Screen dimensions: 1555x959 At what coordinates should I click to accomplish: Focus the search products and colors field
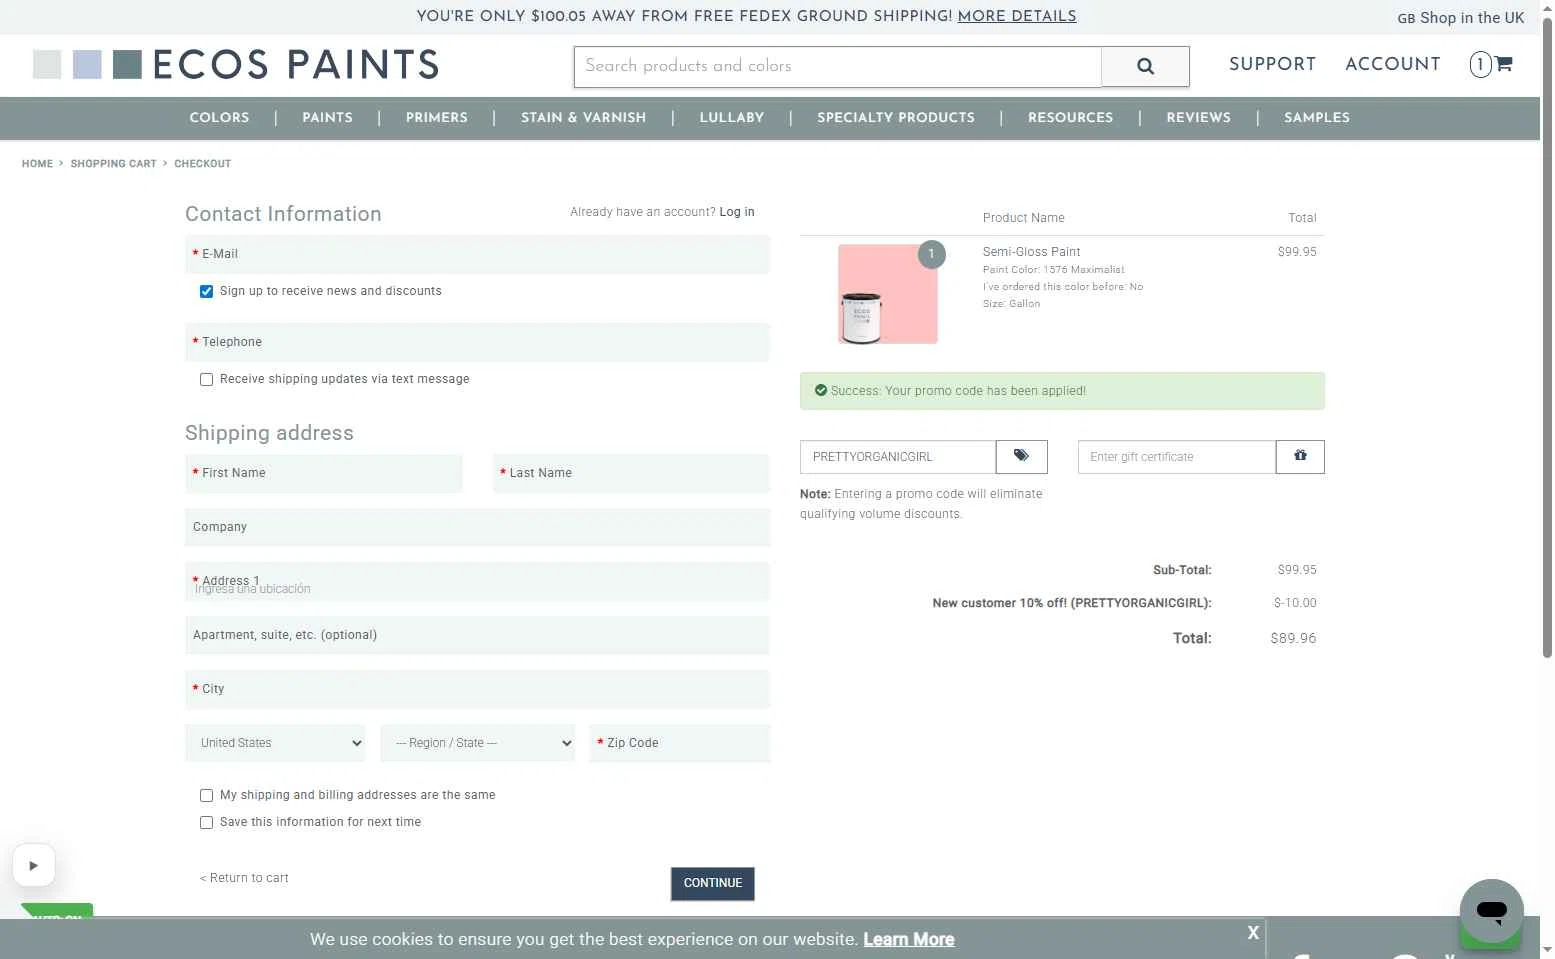838,67
